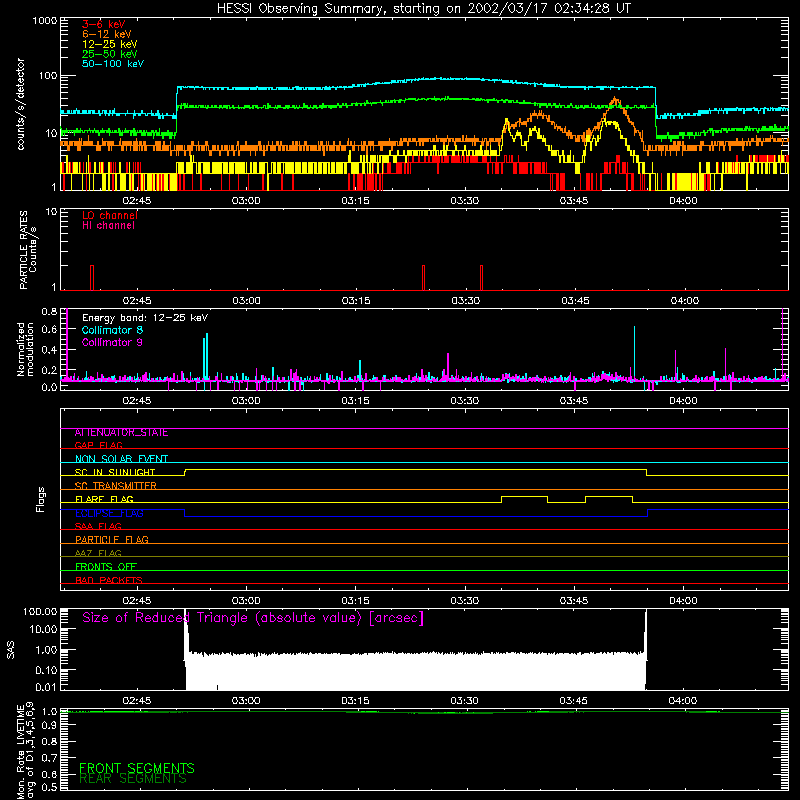Pick the green 25-50 keV legend label

coord(110,54)
